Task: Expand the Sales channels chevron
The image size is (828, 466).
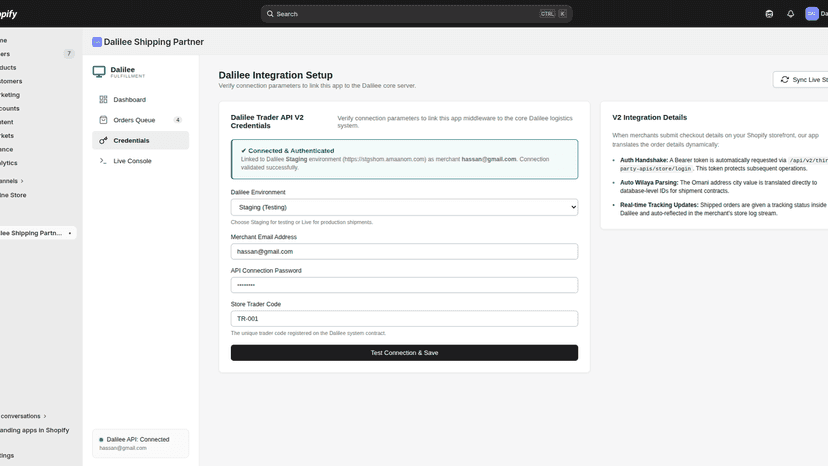Action: point(22,181)
